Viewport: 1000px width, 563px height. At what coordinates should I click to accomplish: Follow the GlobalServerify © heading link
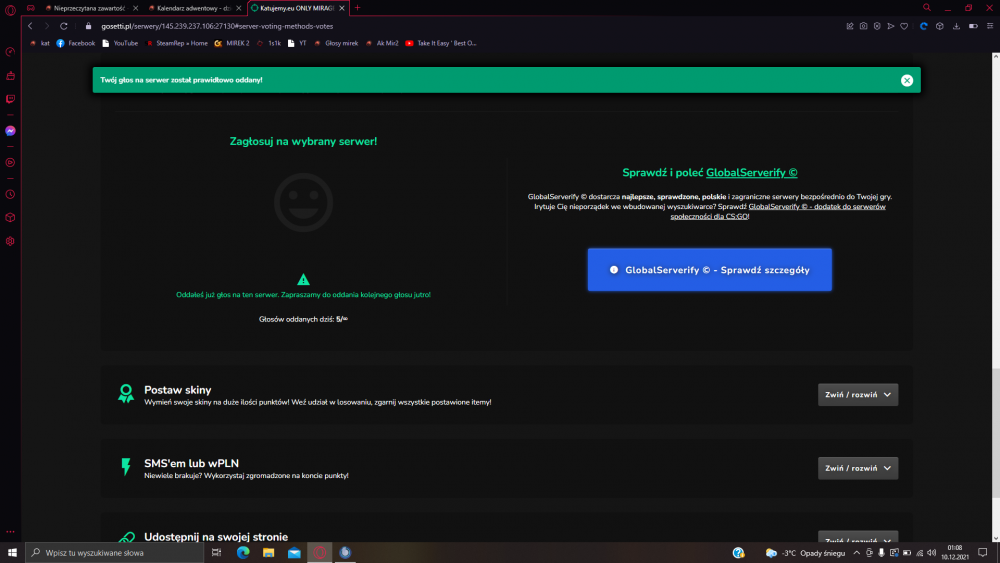[751, 173]
